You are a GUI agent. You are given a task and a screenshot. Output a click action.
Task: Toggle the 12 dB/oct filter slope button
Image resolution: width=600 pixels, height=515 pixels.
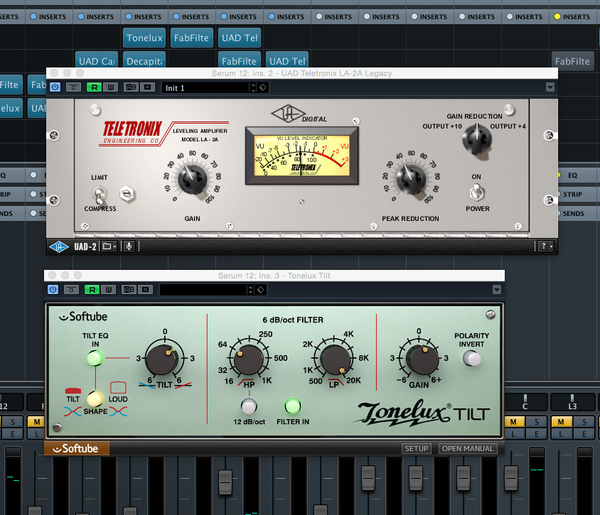coord(249,406)
